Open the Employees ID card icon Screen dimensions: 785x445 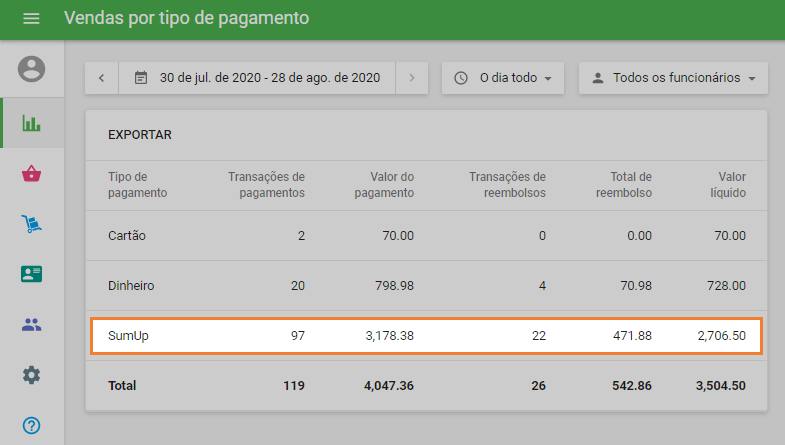click(32, 274)
